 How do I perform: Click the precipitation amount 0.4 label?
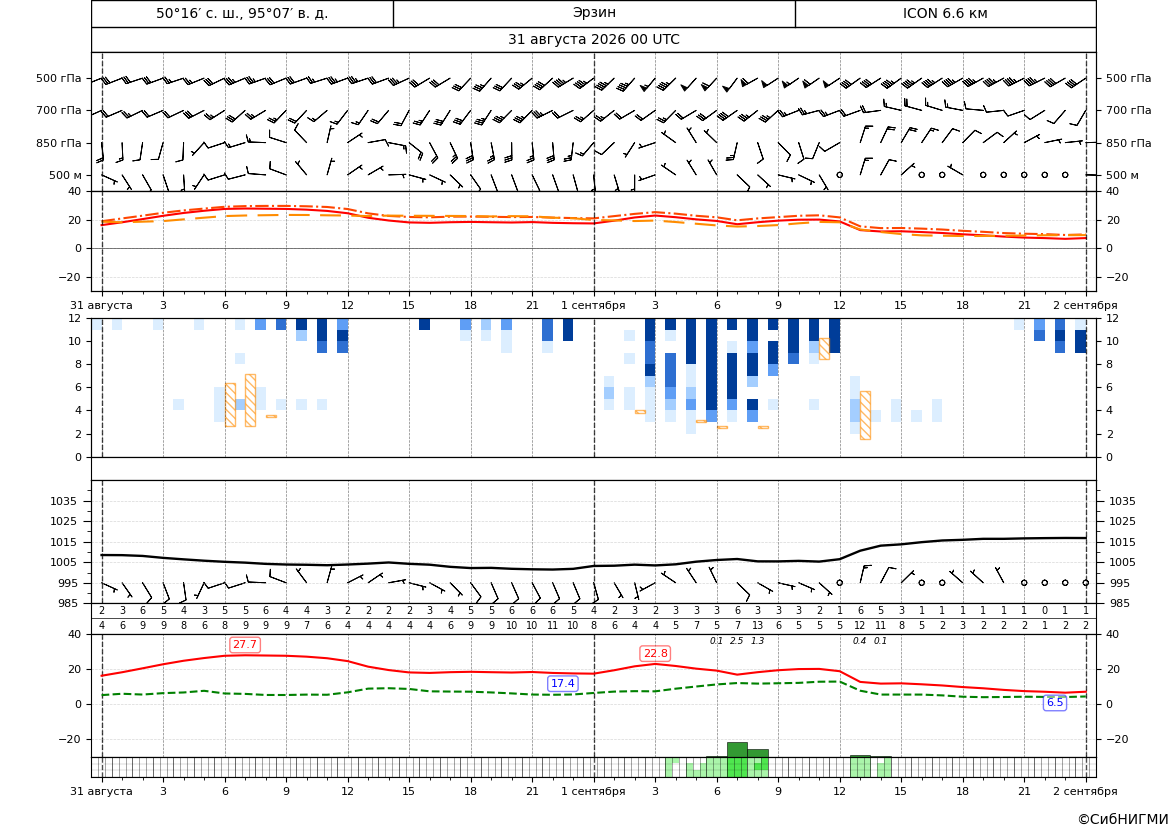click(860, 641)
